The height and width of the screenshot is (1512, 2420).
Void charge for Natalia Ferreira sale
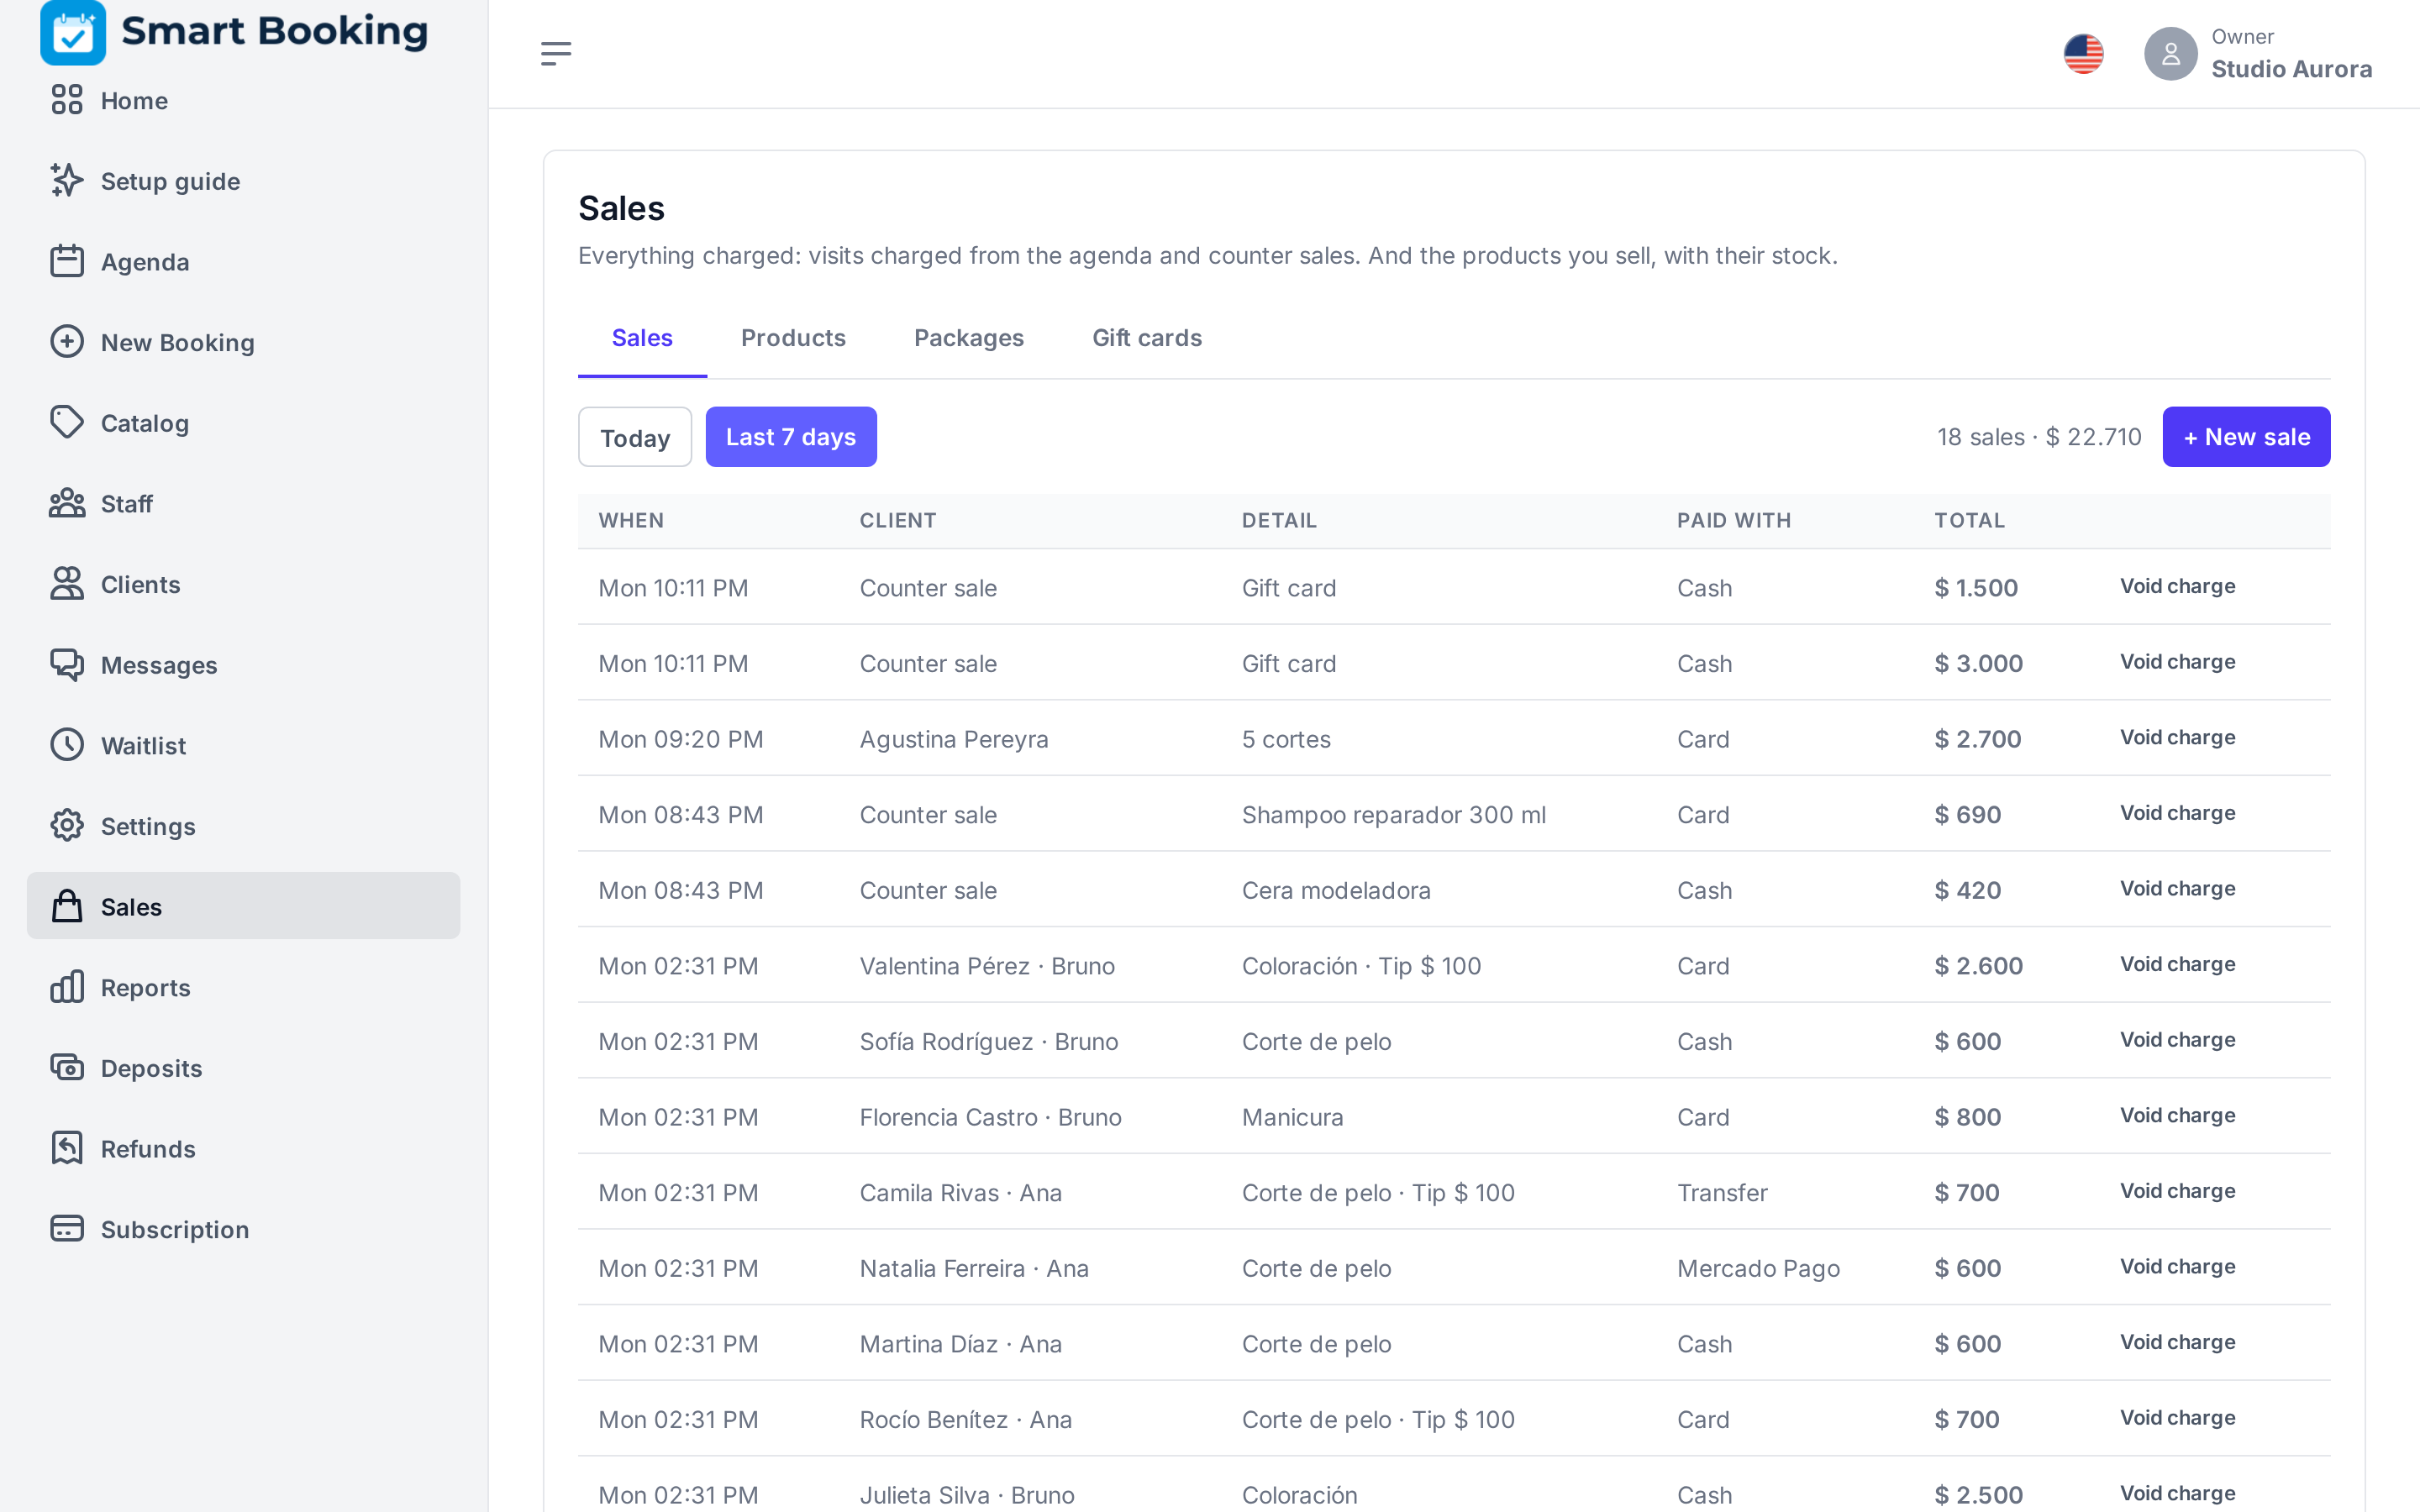pyautogui.click(x=2177, y=1267)
